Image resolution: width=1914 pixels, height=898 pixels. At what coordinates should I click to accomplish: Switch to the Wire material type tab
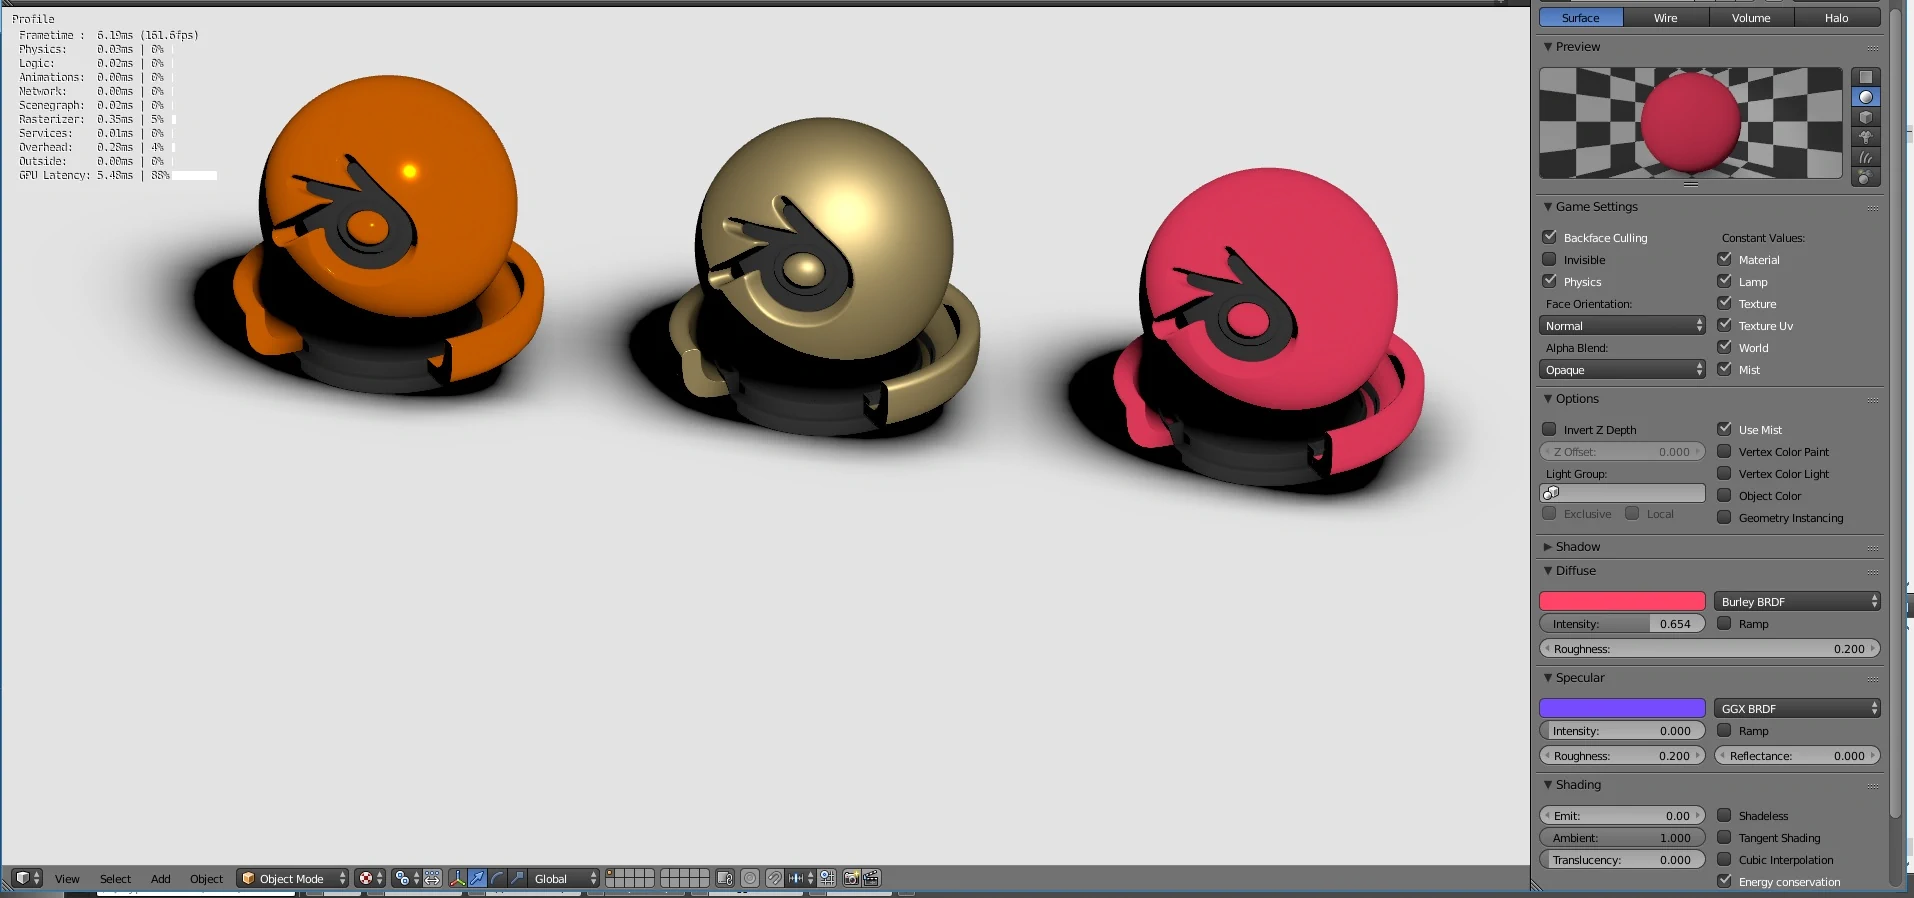pos(1665,17)
